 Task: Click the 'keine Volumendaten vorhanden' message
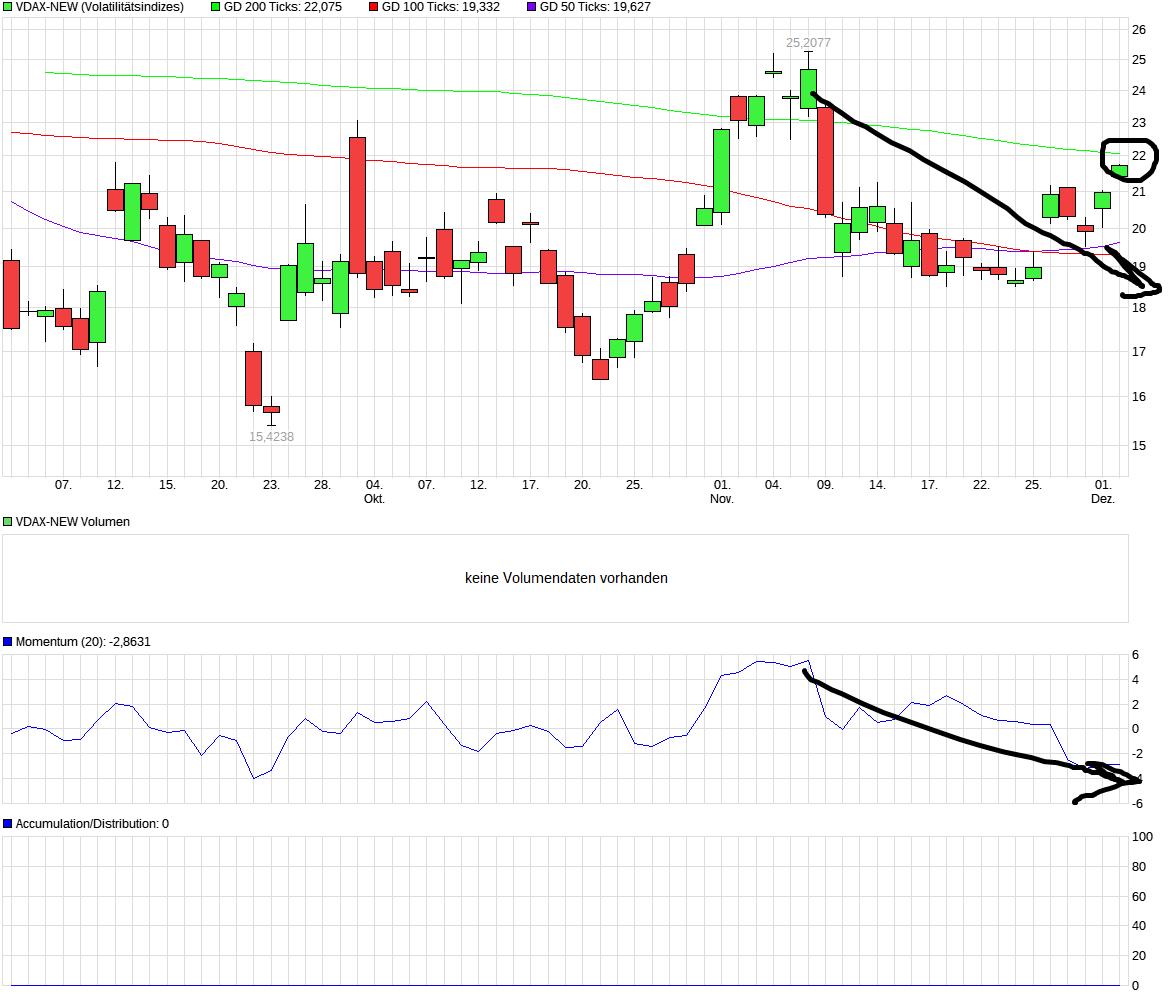[x=566, y=578]
